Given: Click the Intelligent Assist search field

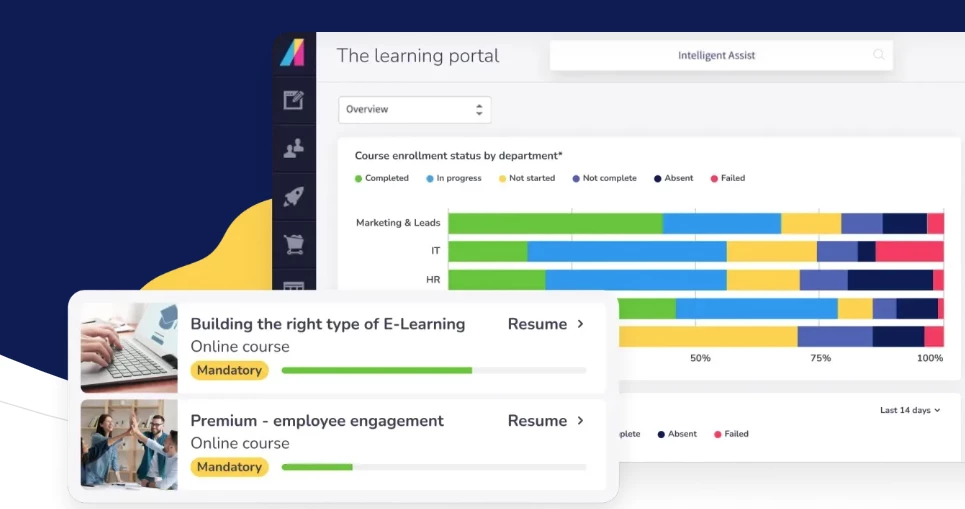Looking at the screenshot, I should (x=721, y=55).
